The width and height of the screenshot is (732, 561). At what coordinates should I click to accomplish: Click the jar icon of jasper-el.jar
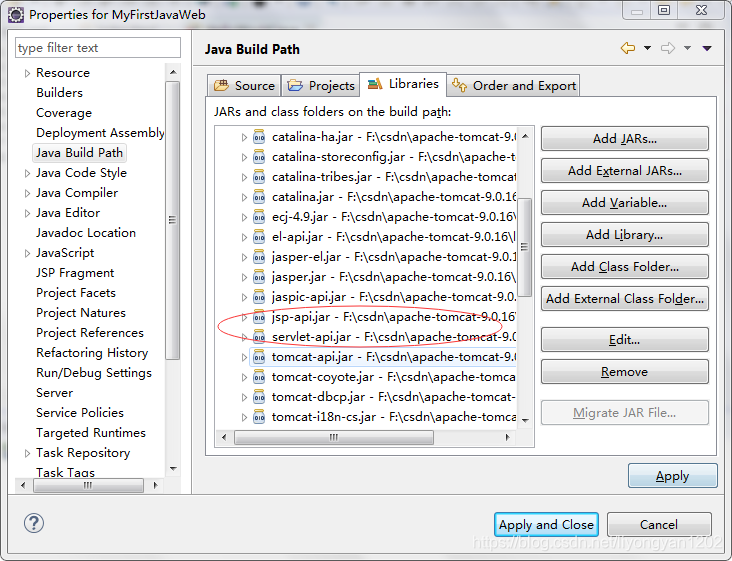[x=259, y=257]
